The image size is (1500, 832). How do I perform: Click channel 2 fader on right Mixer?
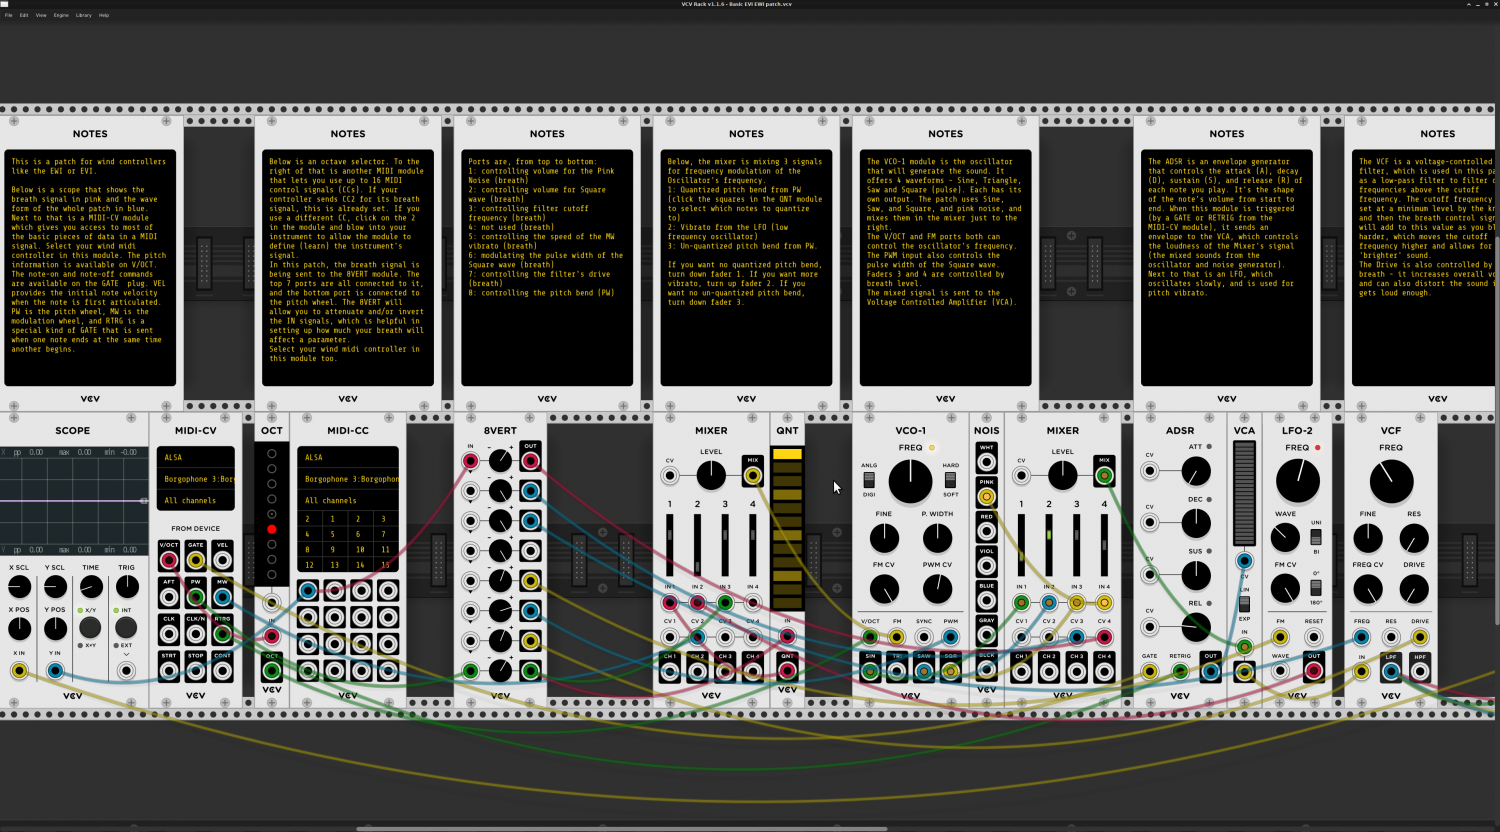tap(1049, 546)
